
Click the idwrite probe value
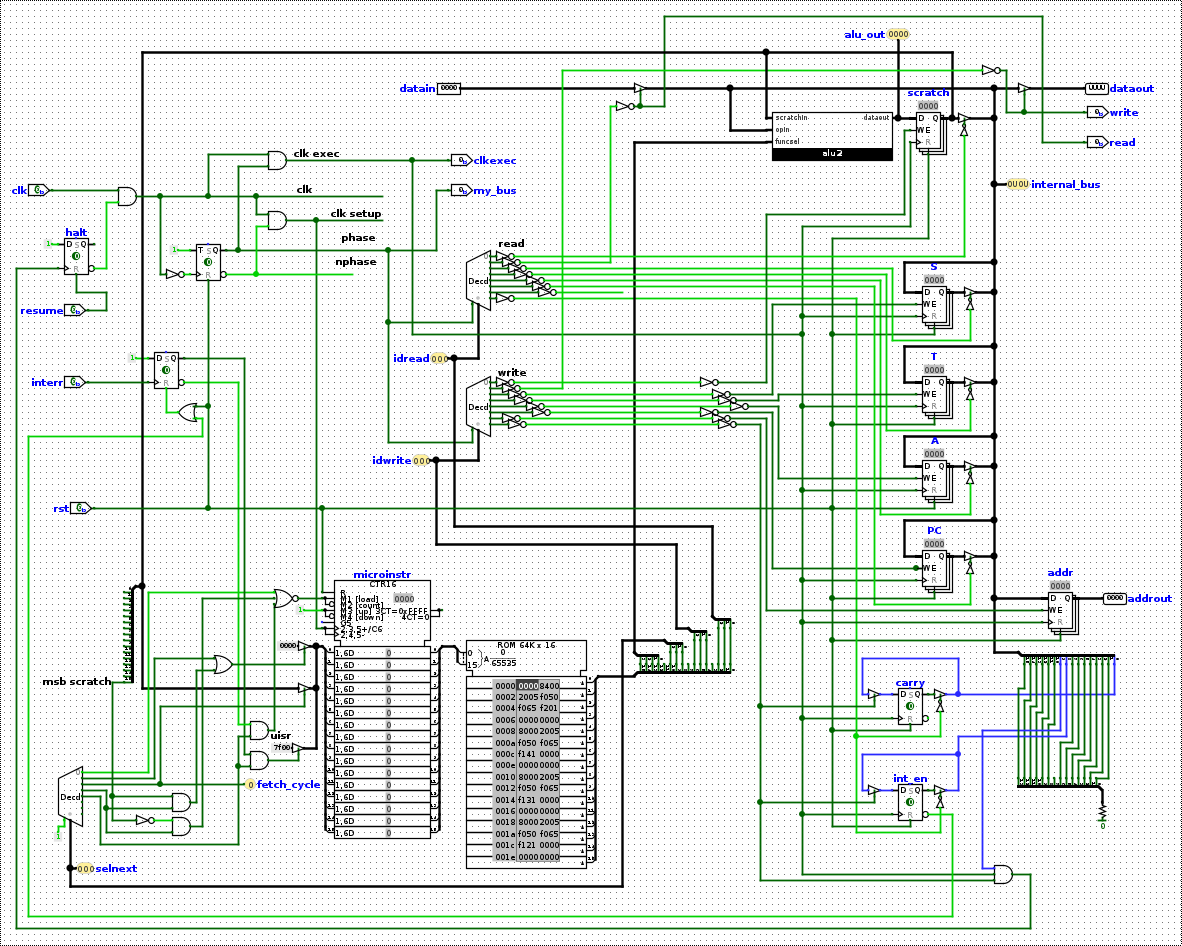pos(421,460)
